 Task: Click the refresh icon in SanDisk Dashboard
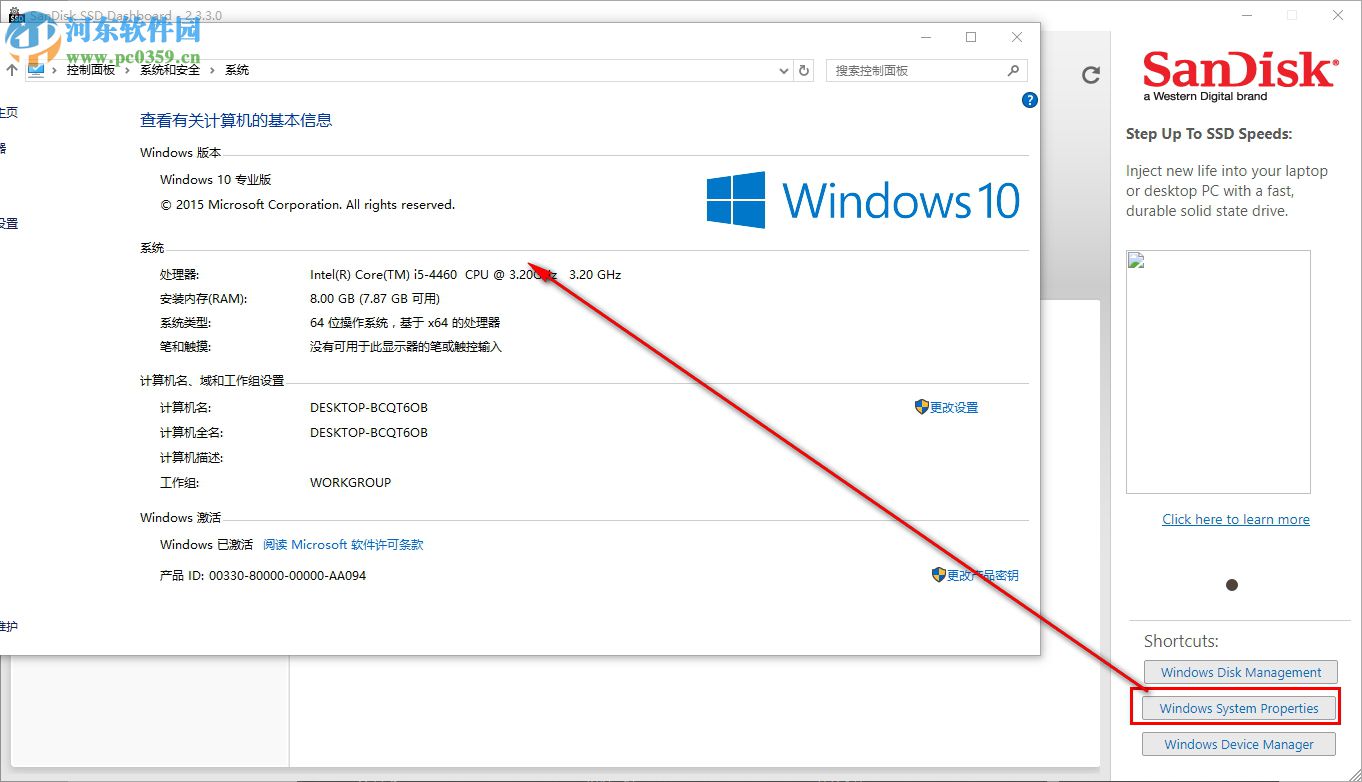point(1091,75)
